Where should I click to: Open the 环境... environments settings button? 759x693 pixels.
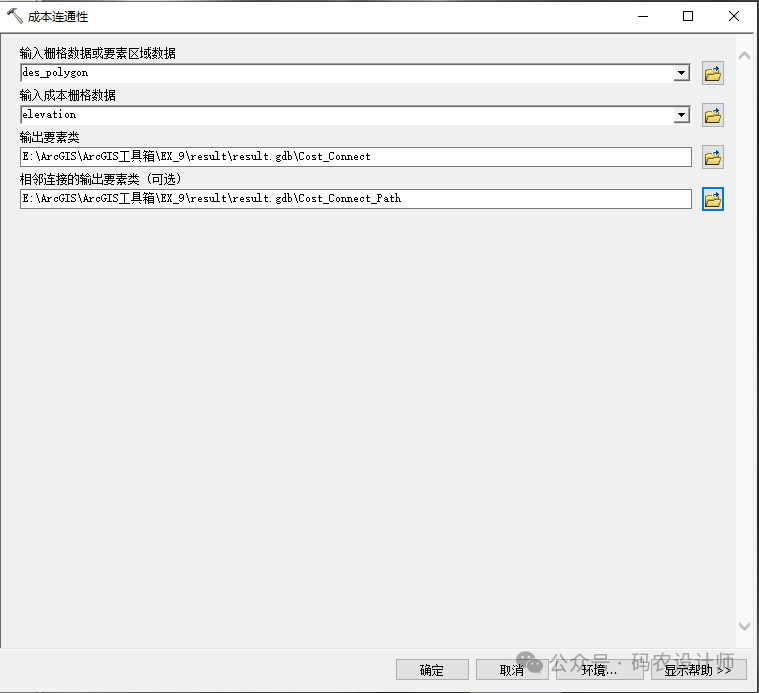(599, 670)
